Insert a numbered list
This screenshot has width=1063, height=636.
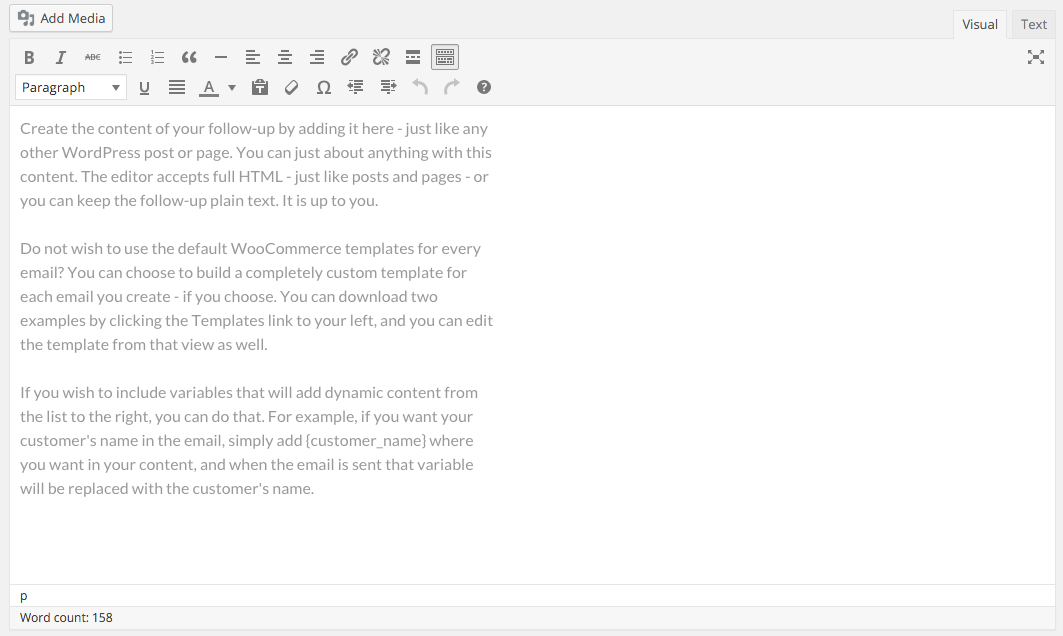157,57
